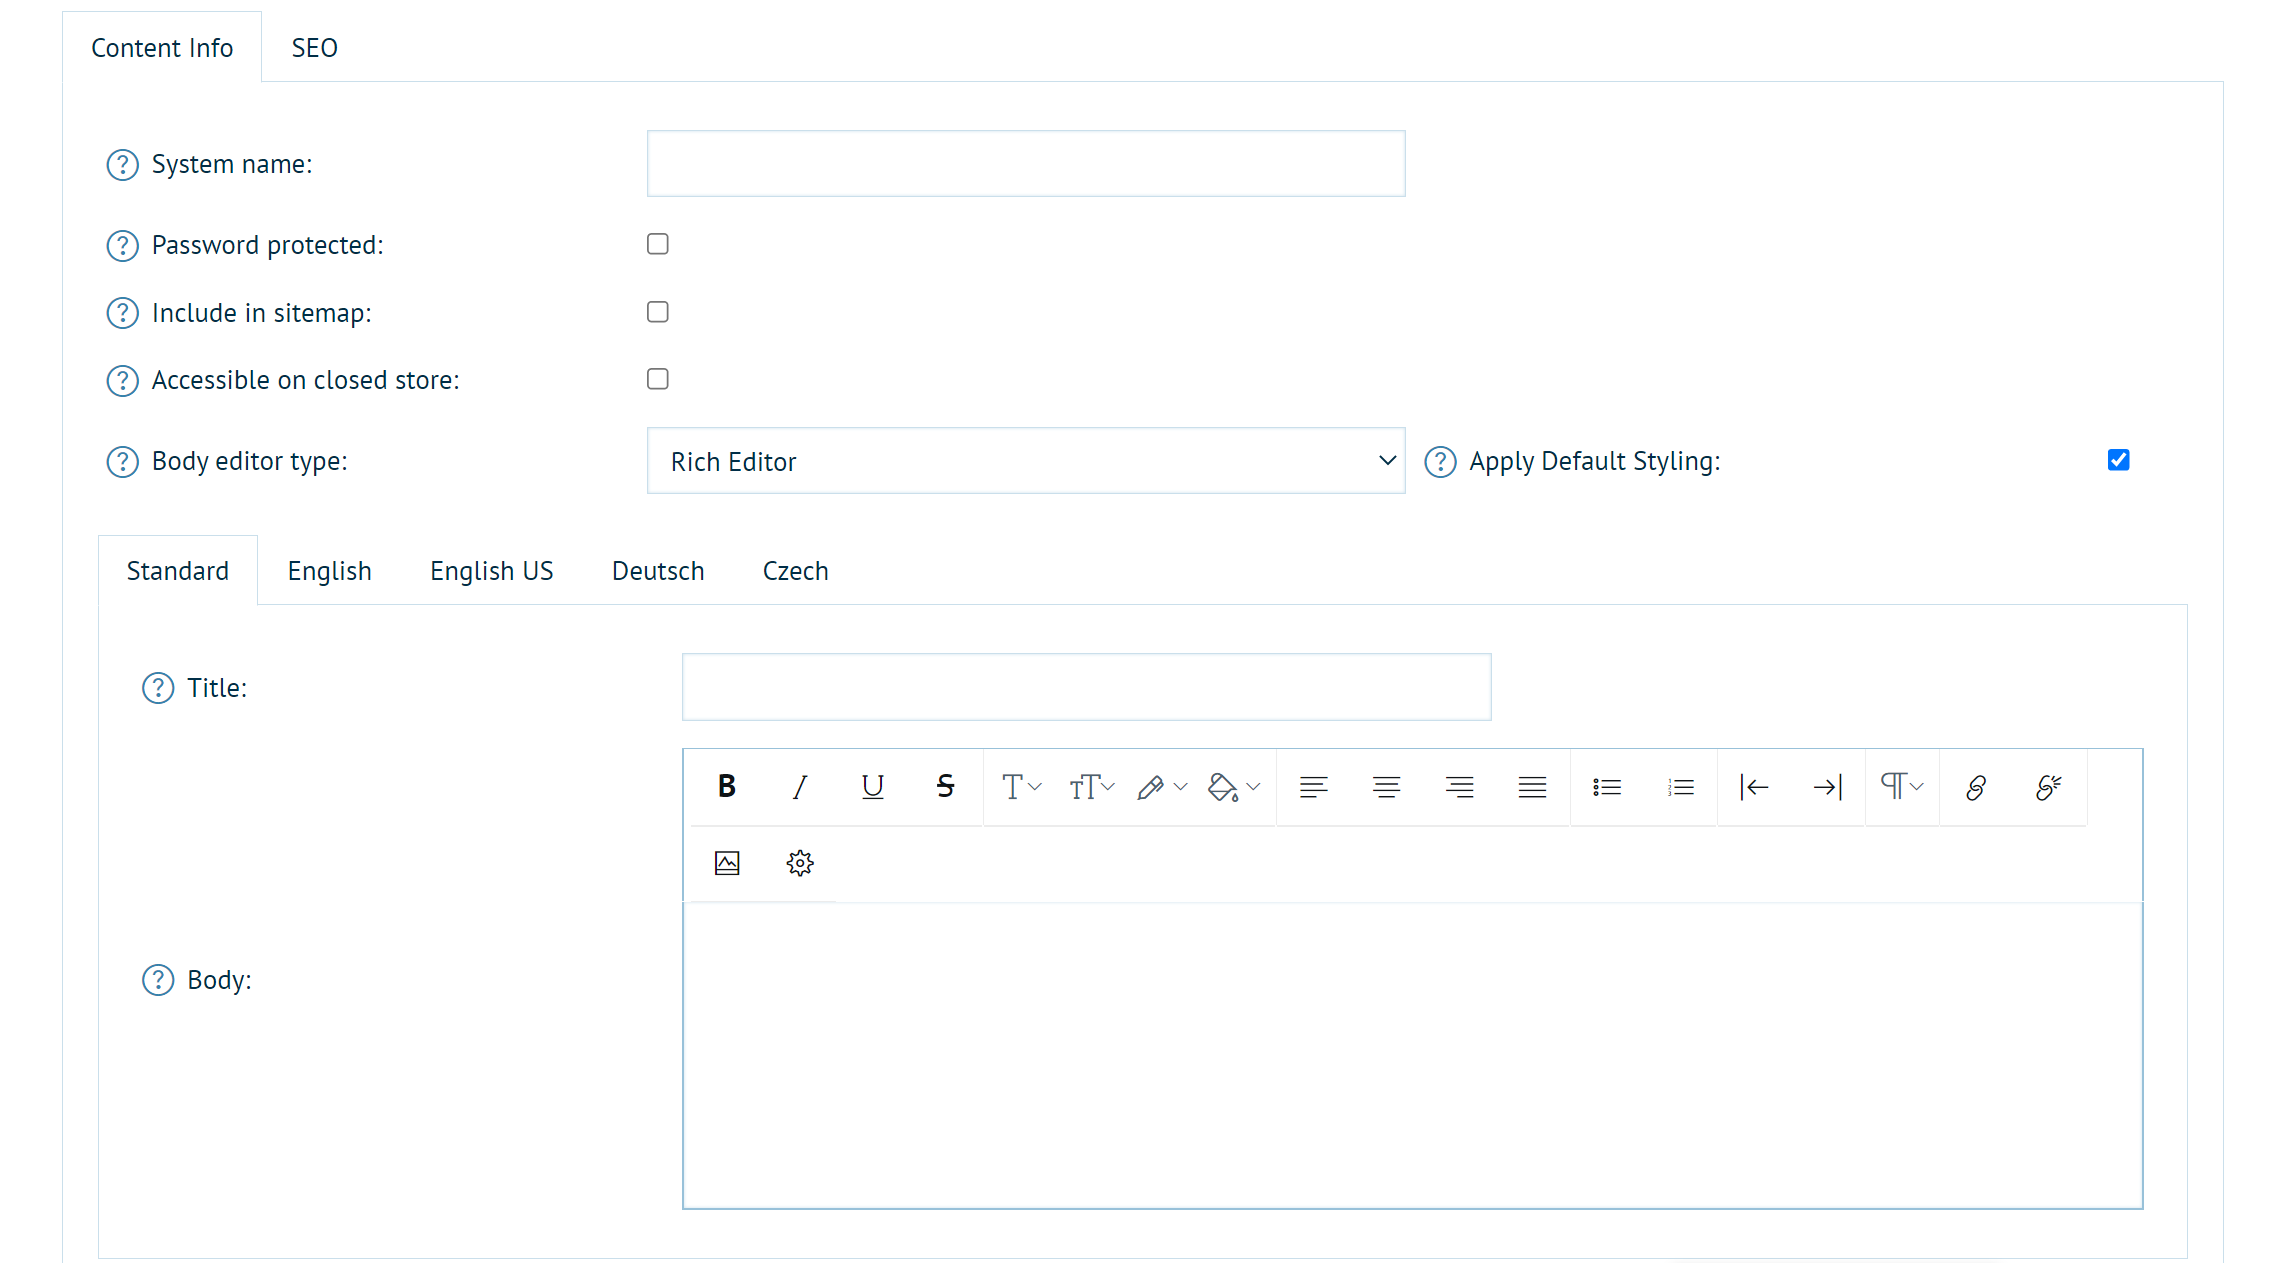2295x1263 pixels.
Task: Enable the Password protected checkbox
Action: pos(658,244)
